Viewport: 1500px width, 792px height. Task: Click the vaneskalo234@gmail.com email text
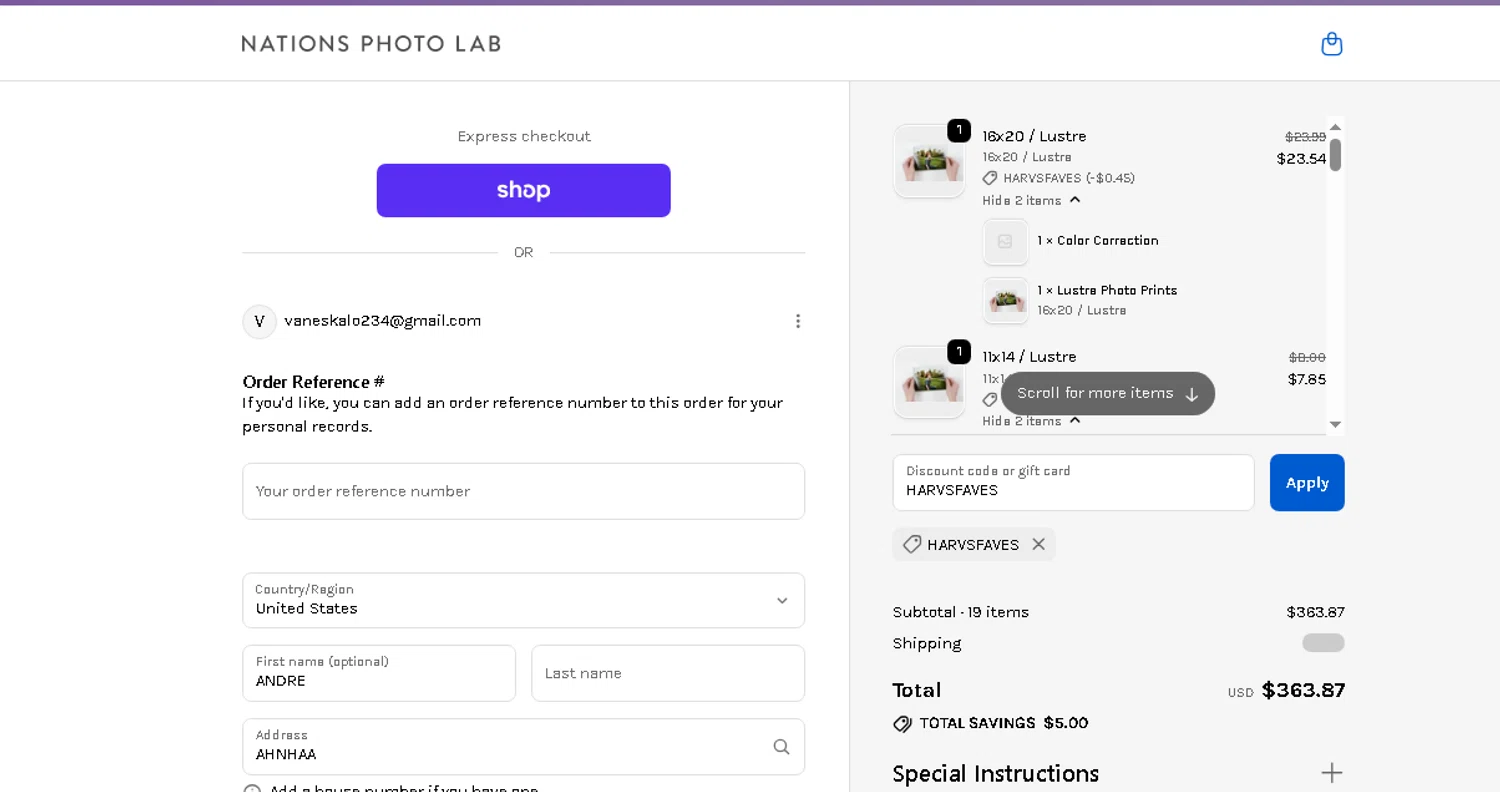(x=383, y=321)
